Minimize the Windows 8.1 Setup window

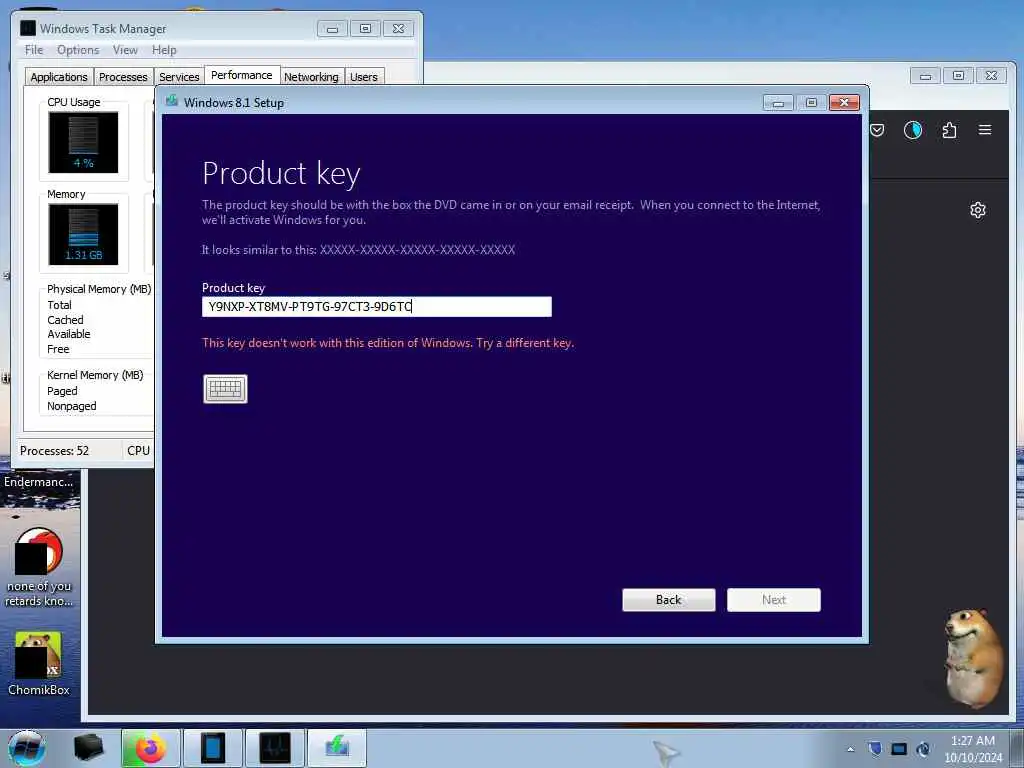pos(778,103)
